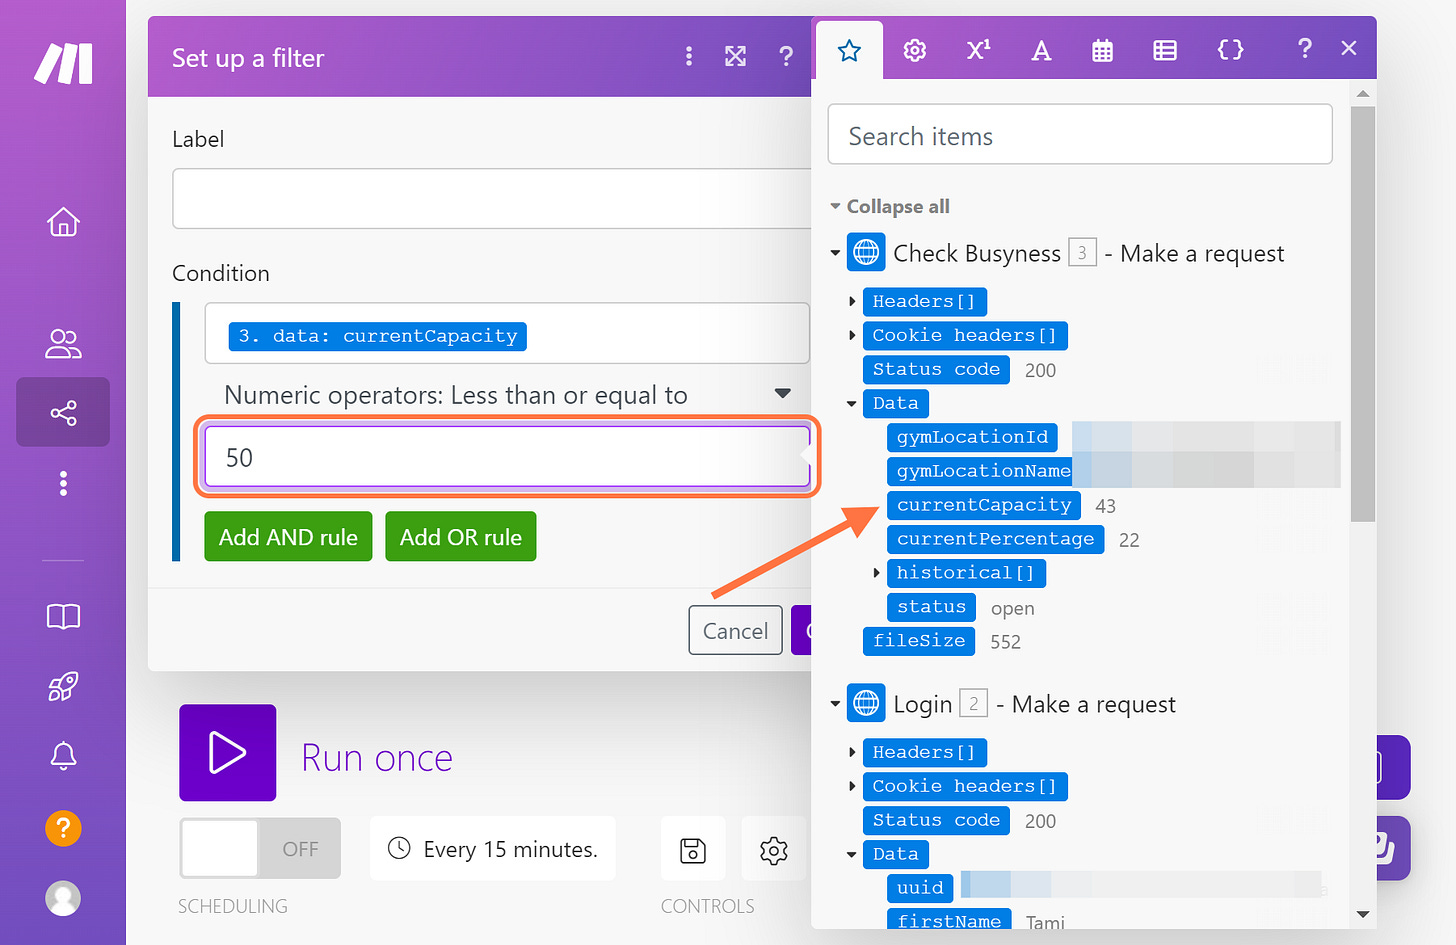The width and height of the screenshot is (1456, 945).
Task: Expand Headers[] under Login
Action: pyautogui.click(x=852, y=752)
